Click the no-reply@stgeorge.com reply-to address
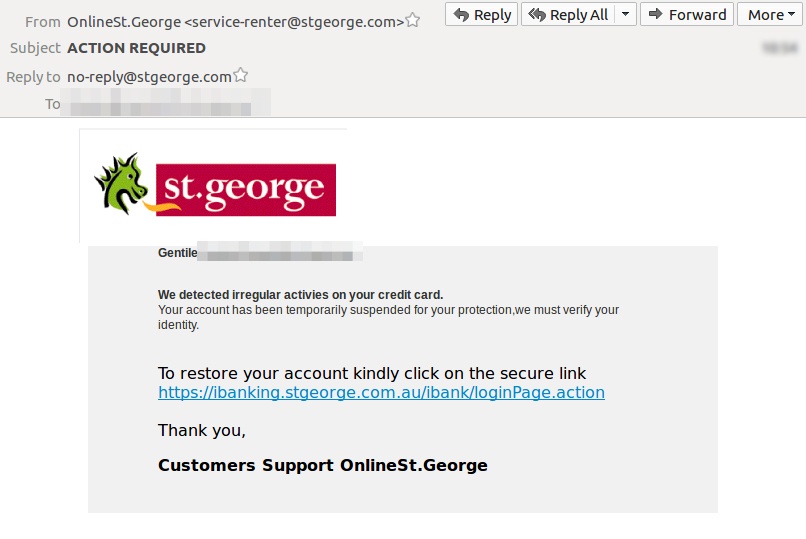Screen dimensions: 806x539 click(149, 77)
